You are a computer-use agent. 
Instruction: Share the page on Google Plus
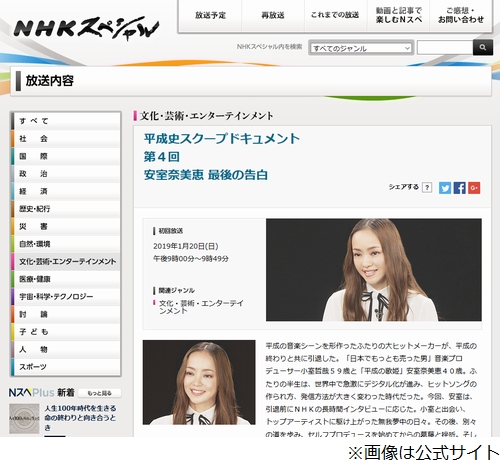474,188
